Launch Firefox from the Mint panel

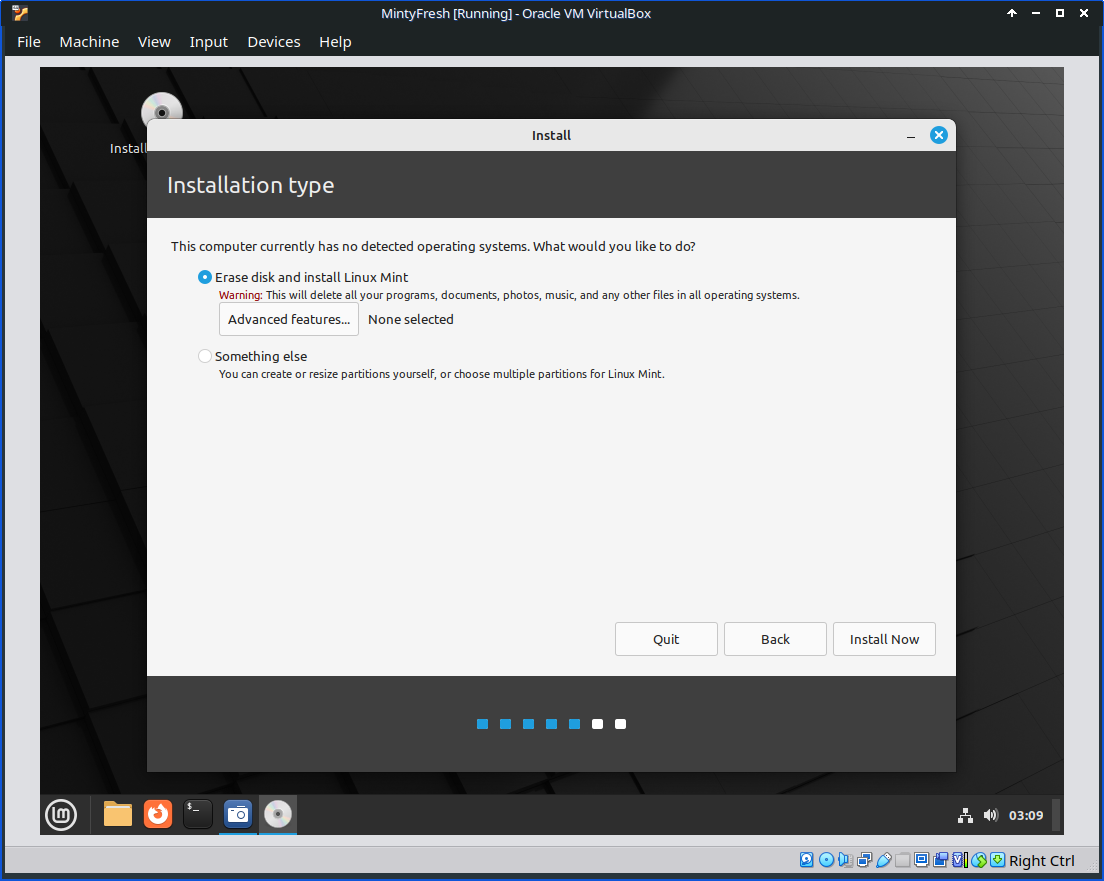158,815
